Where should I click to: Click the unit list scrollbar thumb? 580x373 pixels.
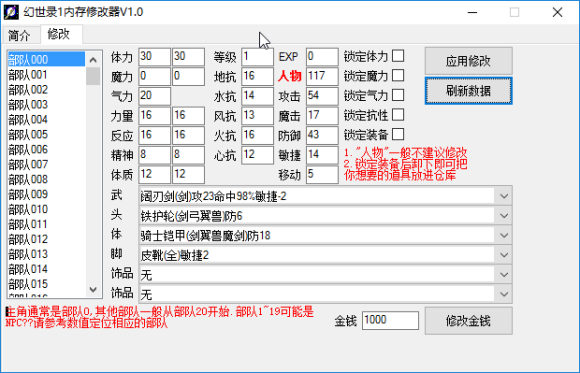tap(93, 76)
